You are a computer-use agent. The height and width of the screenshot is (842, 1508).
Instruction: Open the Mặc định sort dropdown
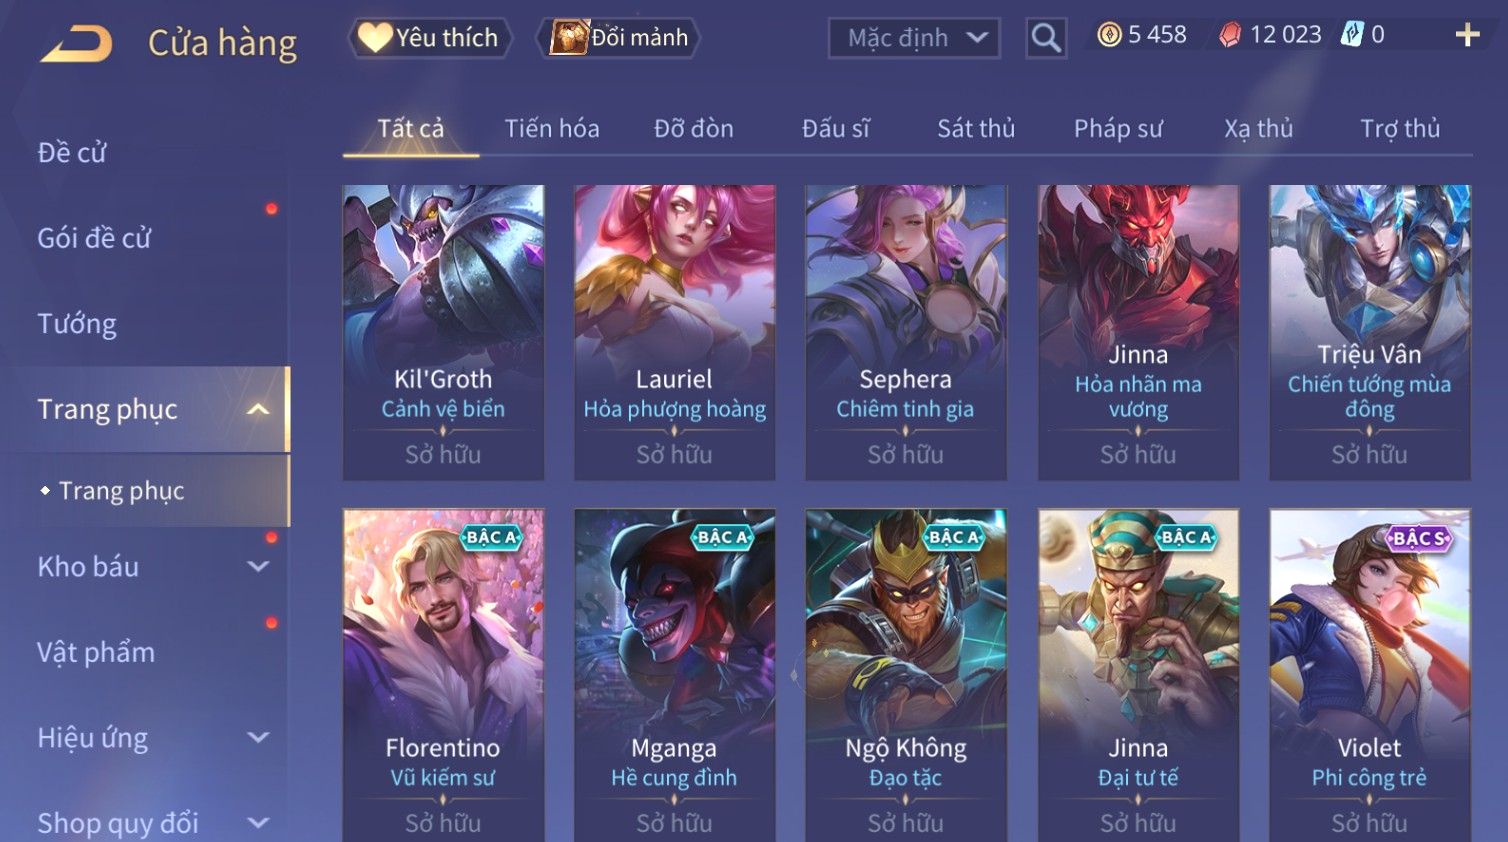[914, 38]
